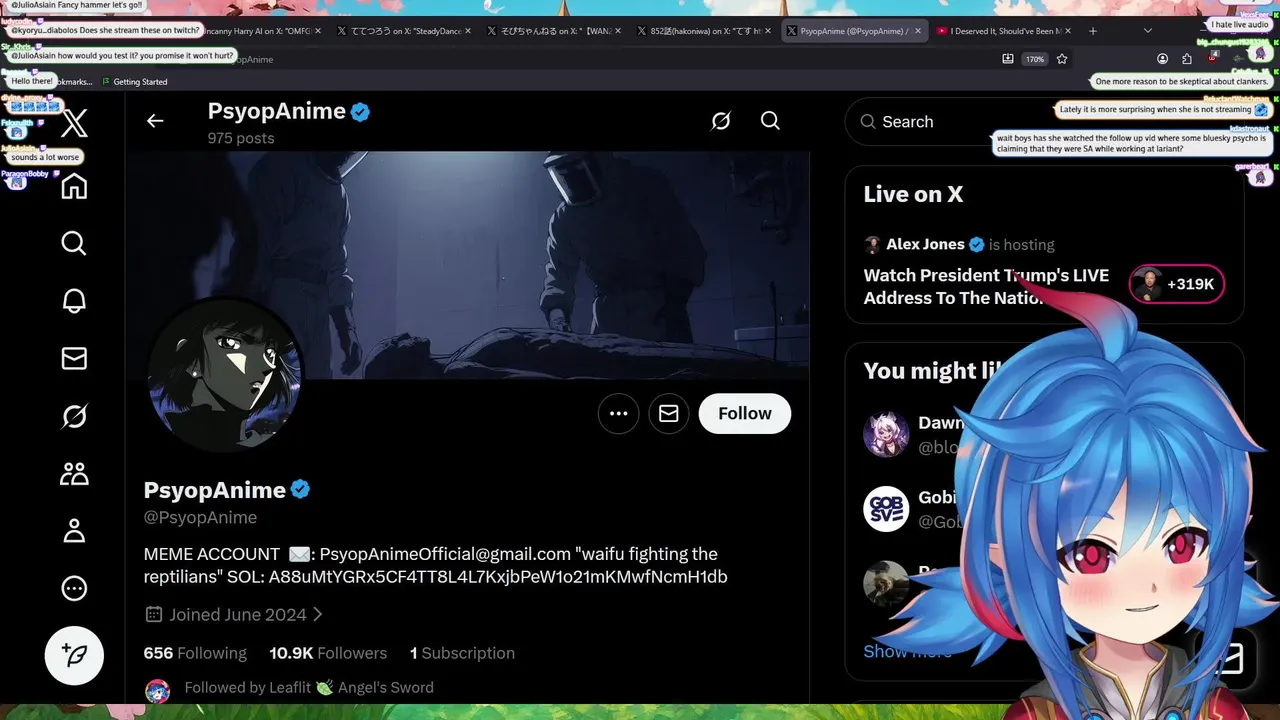Click the install app icon in address bar
Viewport: 1280px width, 720px height.
coord(1007,59)
